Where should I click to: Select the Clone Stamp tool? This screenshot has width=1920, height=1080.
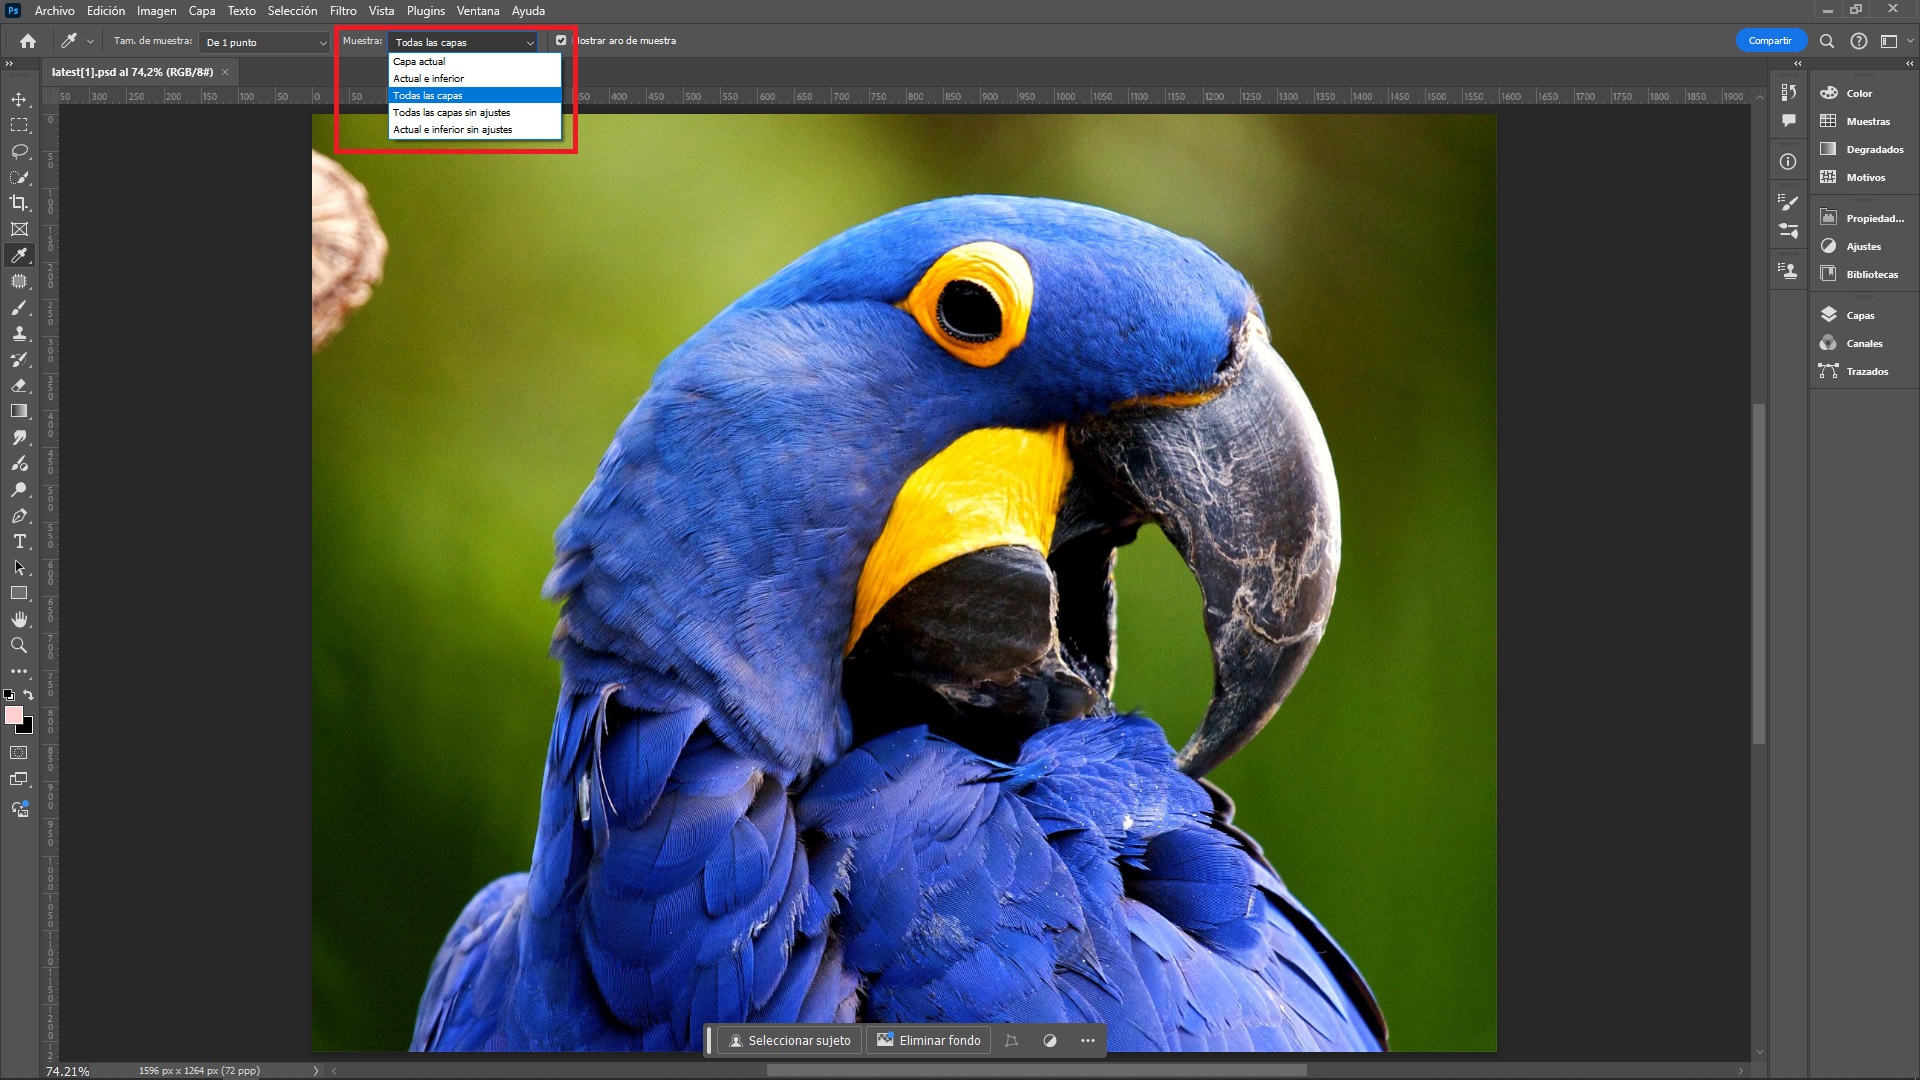[19, 333]
